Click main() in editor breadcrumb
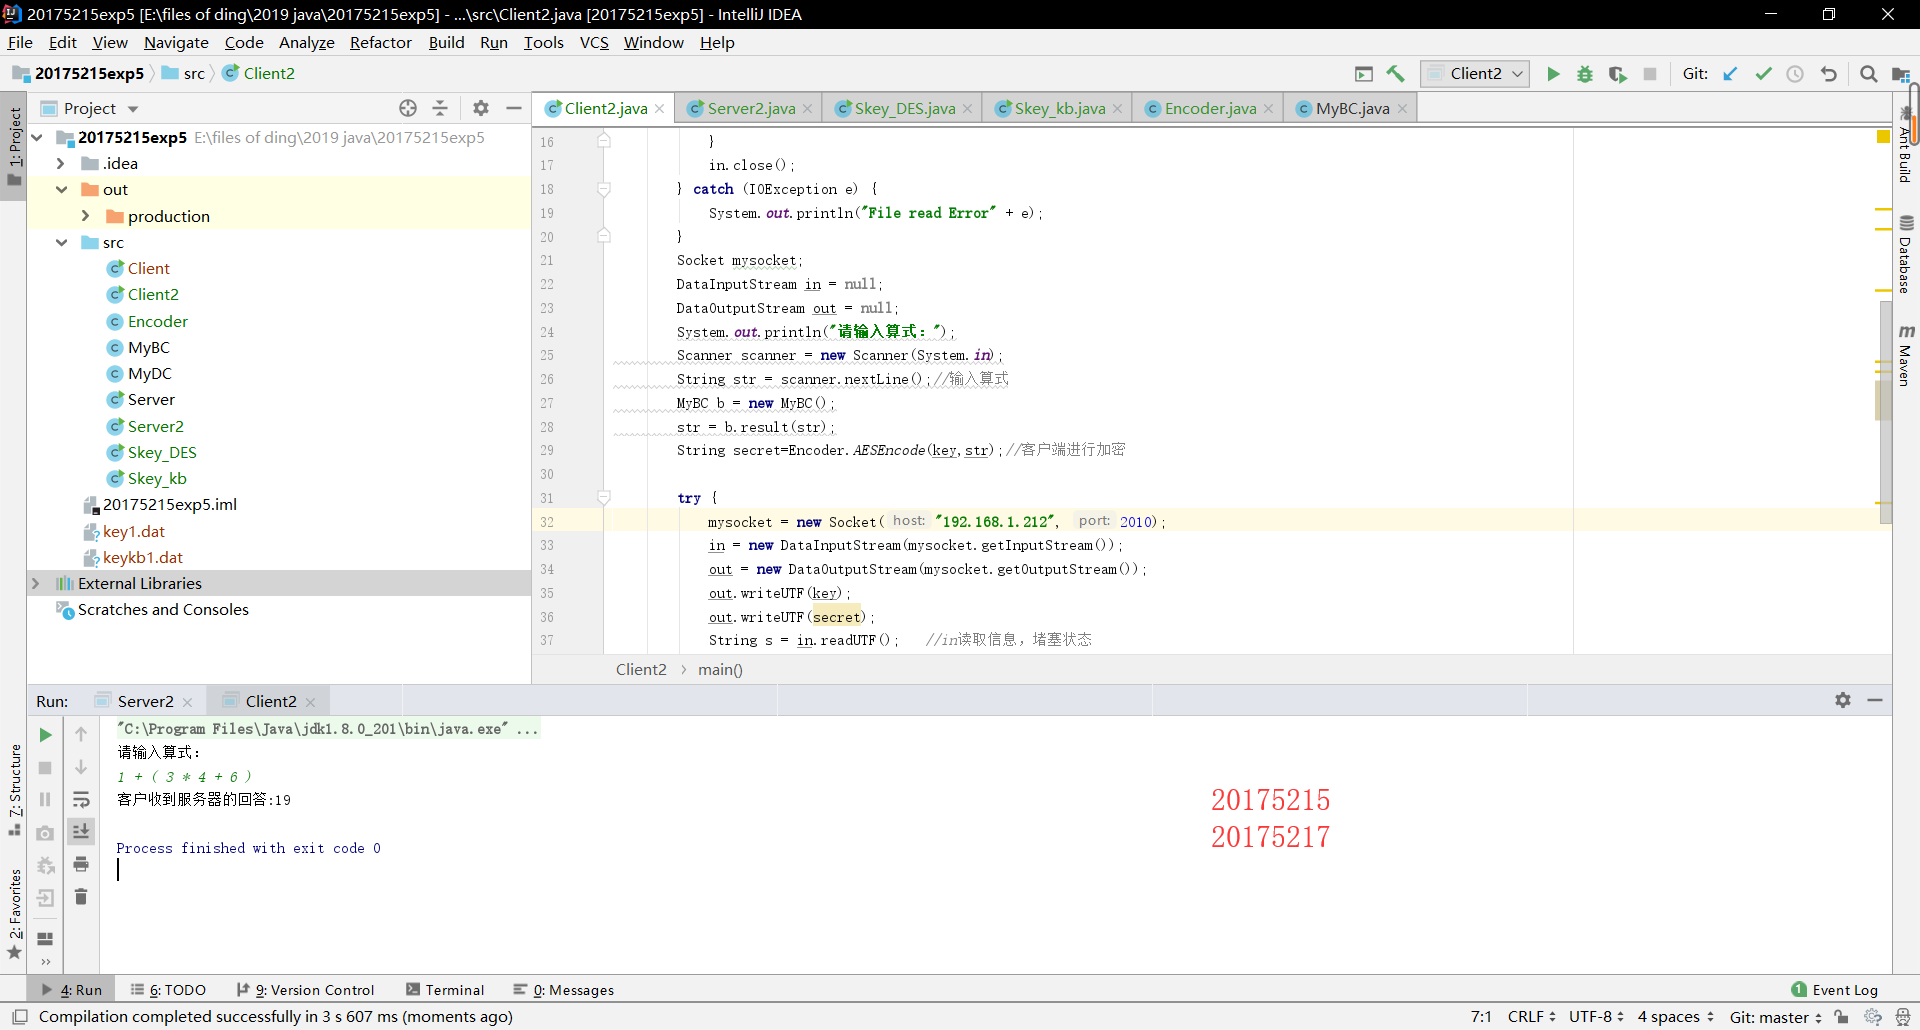The width and height of the screenshot is (1920, 1030). tap(720, 669)
